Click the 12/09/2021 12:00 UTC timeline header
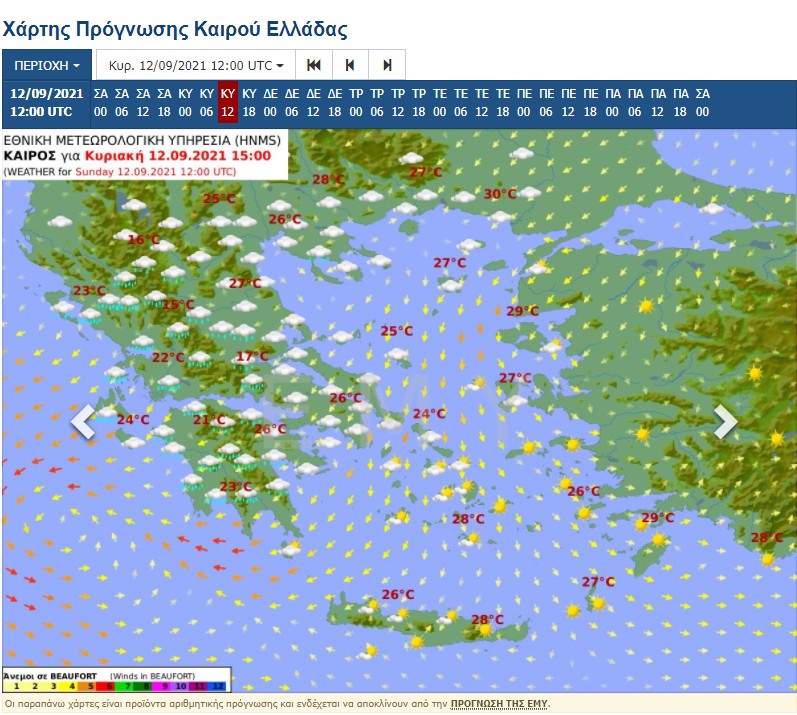 [46, 102]
